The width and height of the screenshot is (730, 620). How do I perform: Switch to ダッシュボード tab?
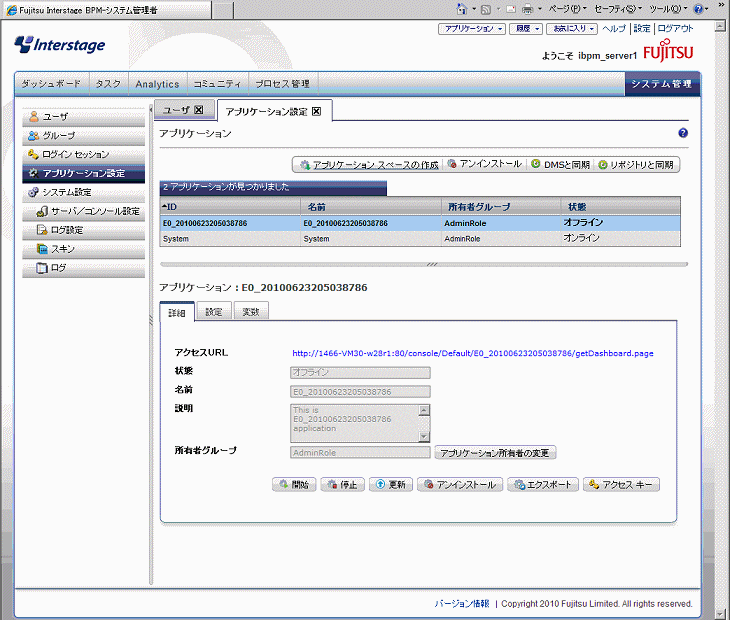pos(51,84)
